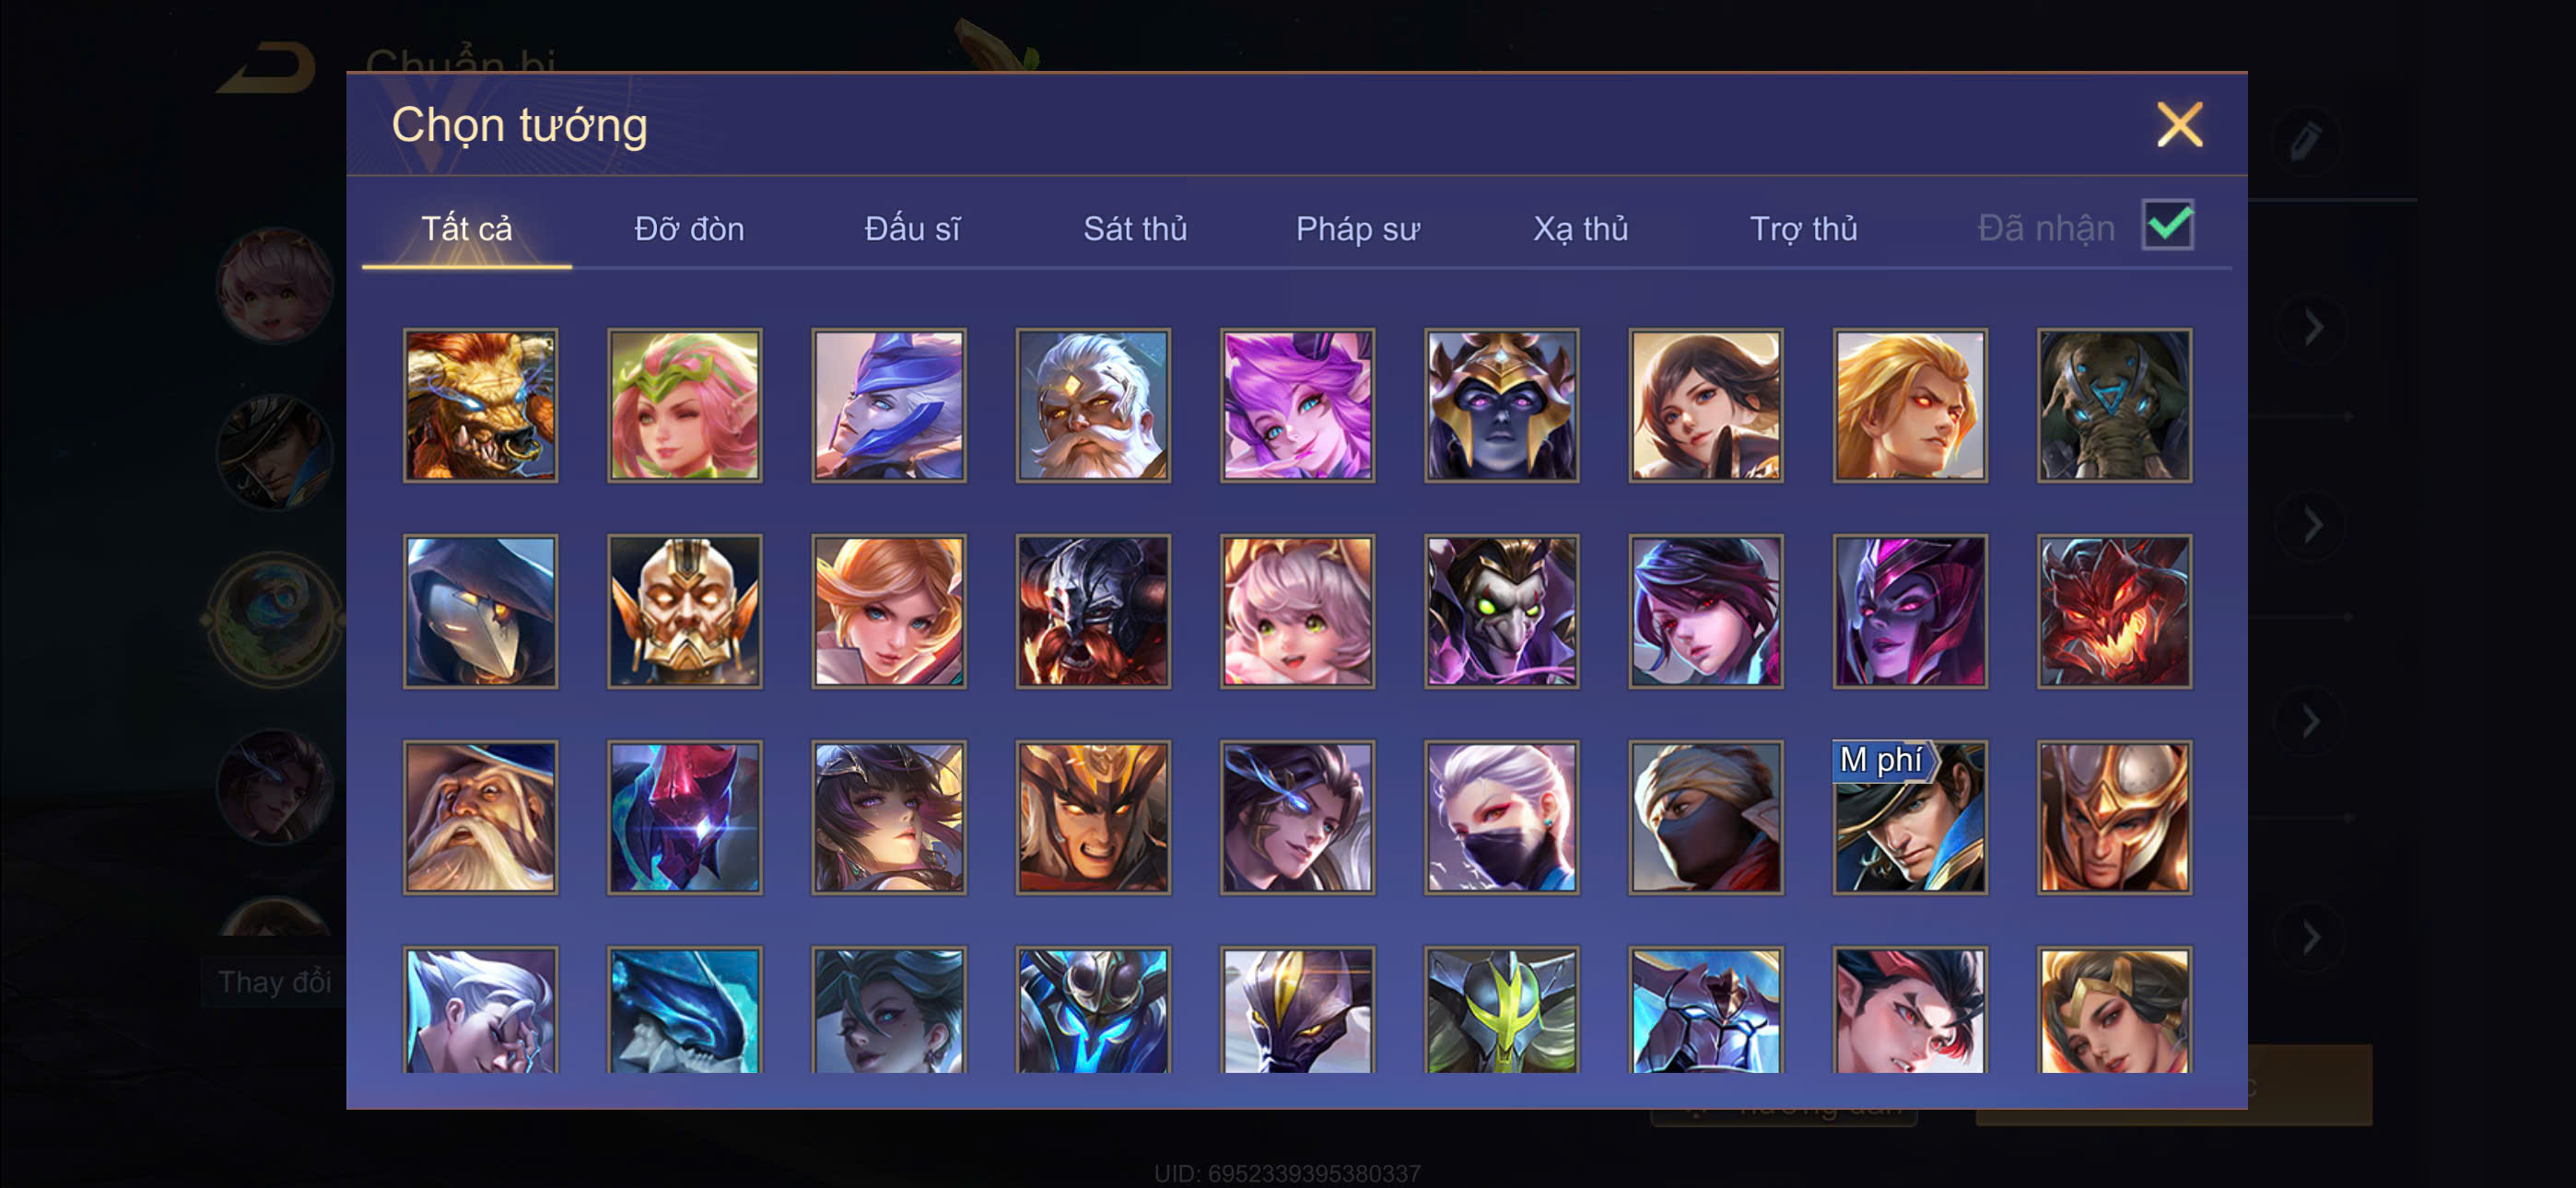Select the white-haired masked ninja hero
2576x1188 pixels.
coord(1501,817)
